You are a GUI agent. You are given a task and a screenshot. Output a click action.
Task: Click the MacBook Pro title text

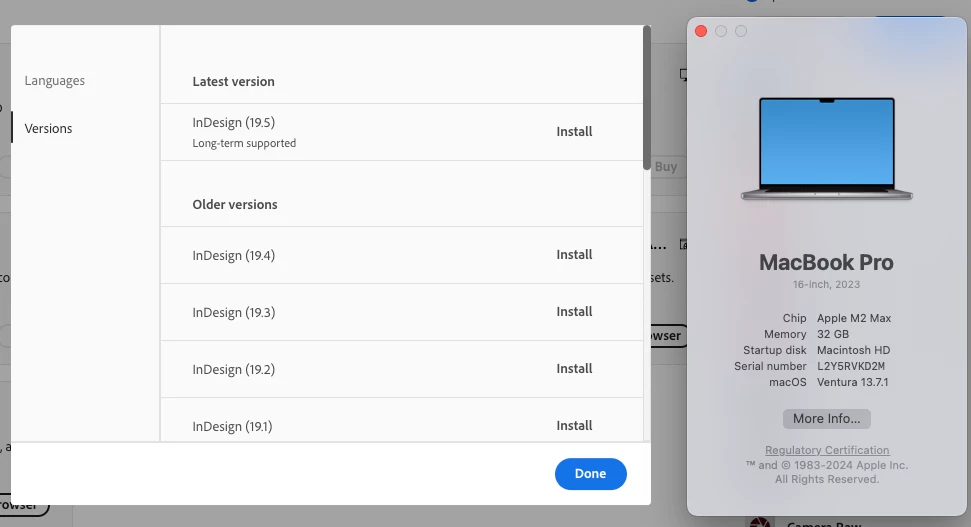tap(826, 262)
